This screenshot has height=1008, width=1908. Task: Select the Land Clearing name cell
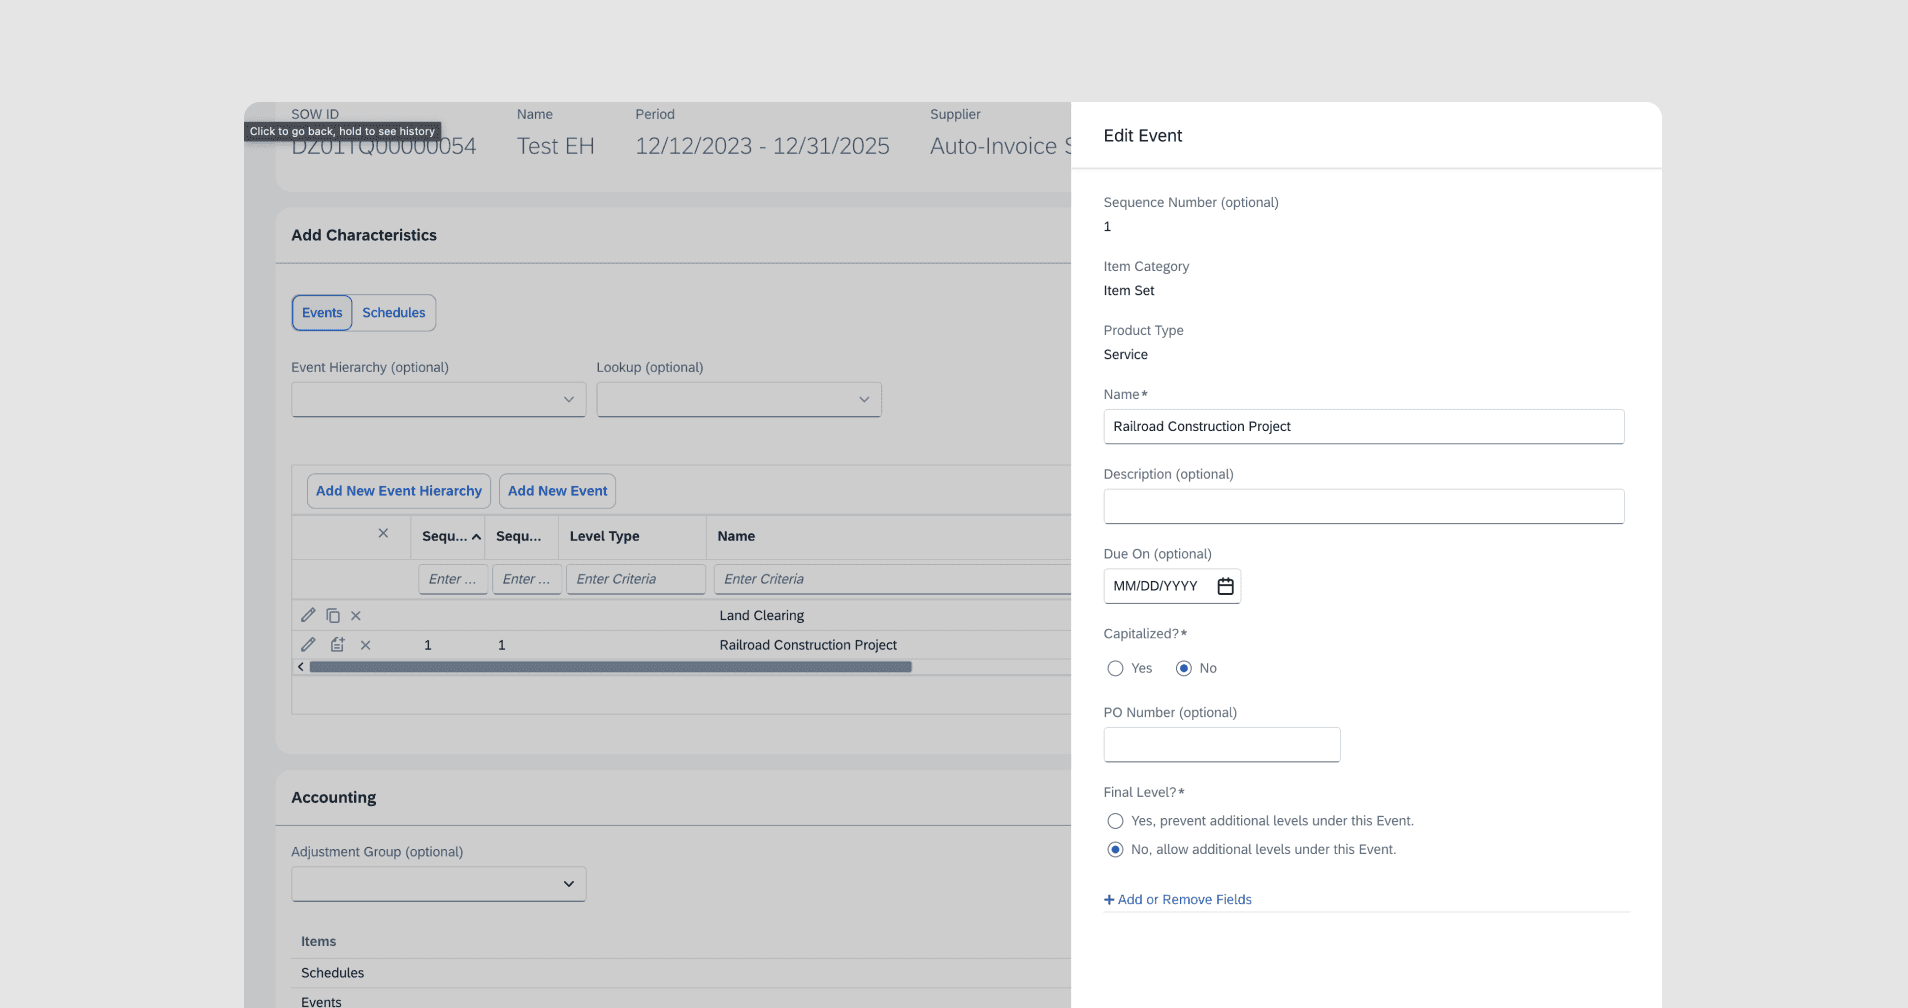(762, 616)
